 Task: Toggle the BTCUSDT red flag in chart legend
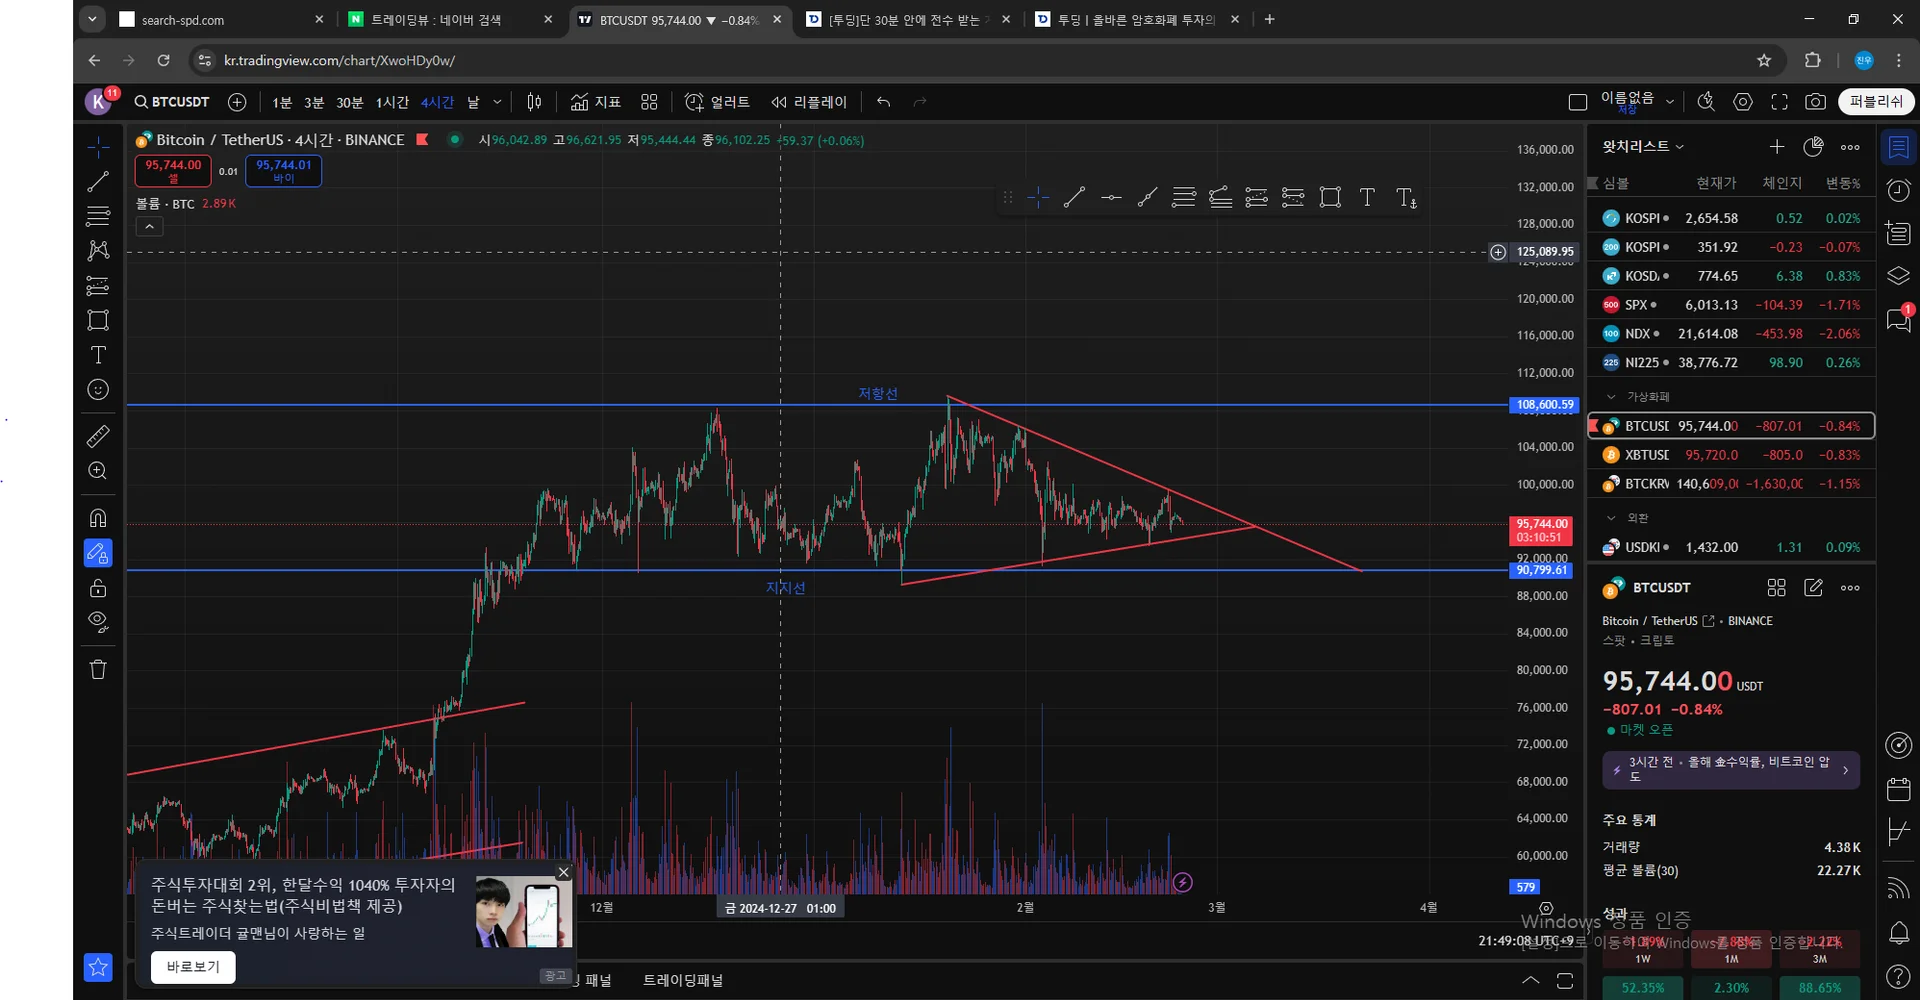422,140
